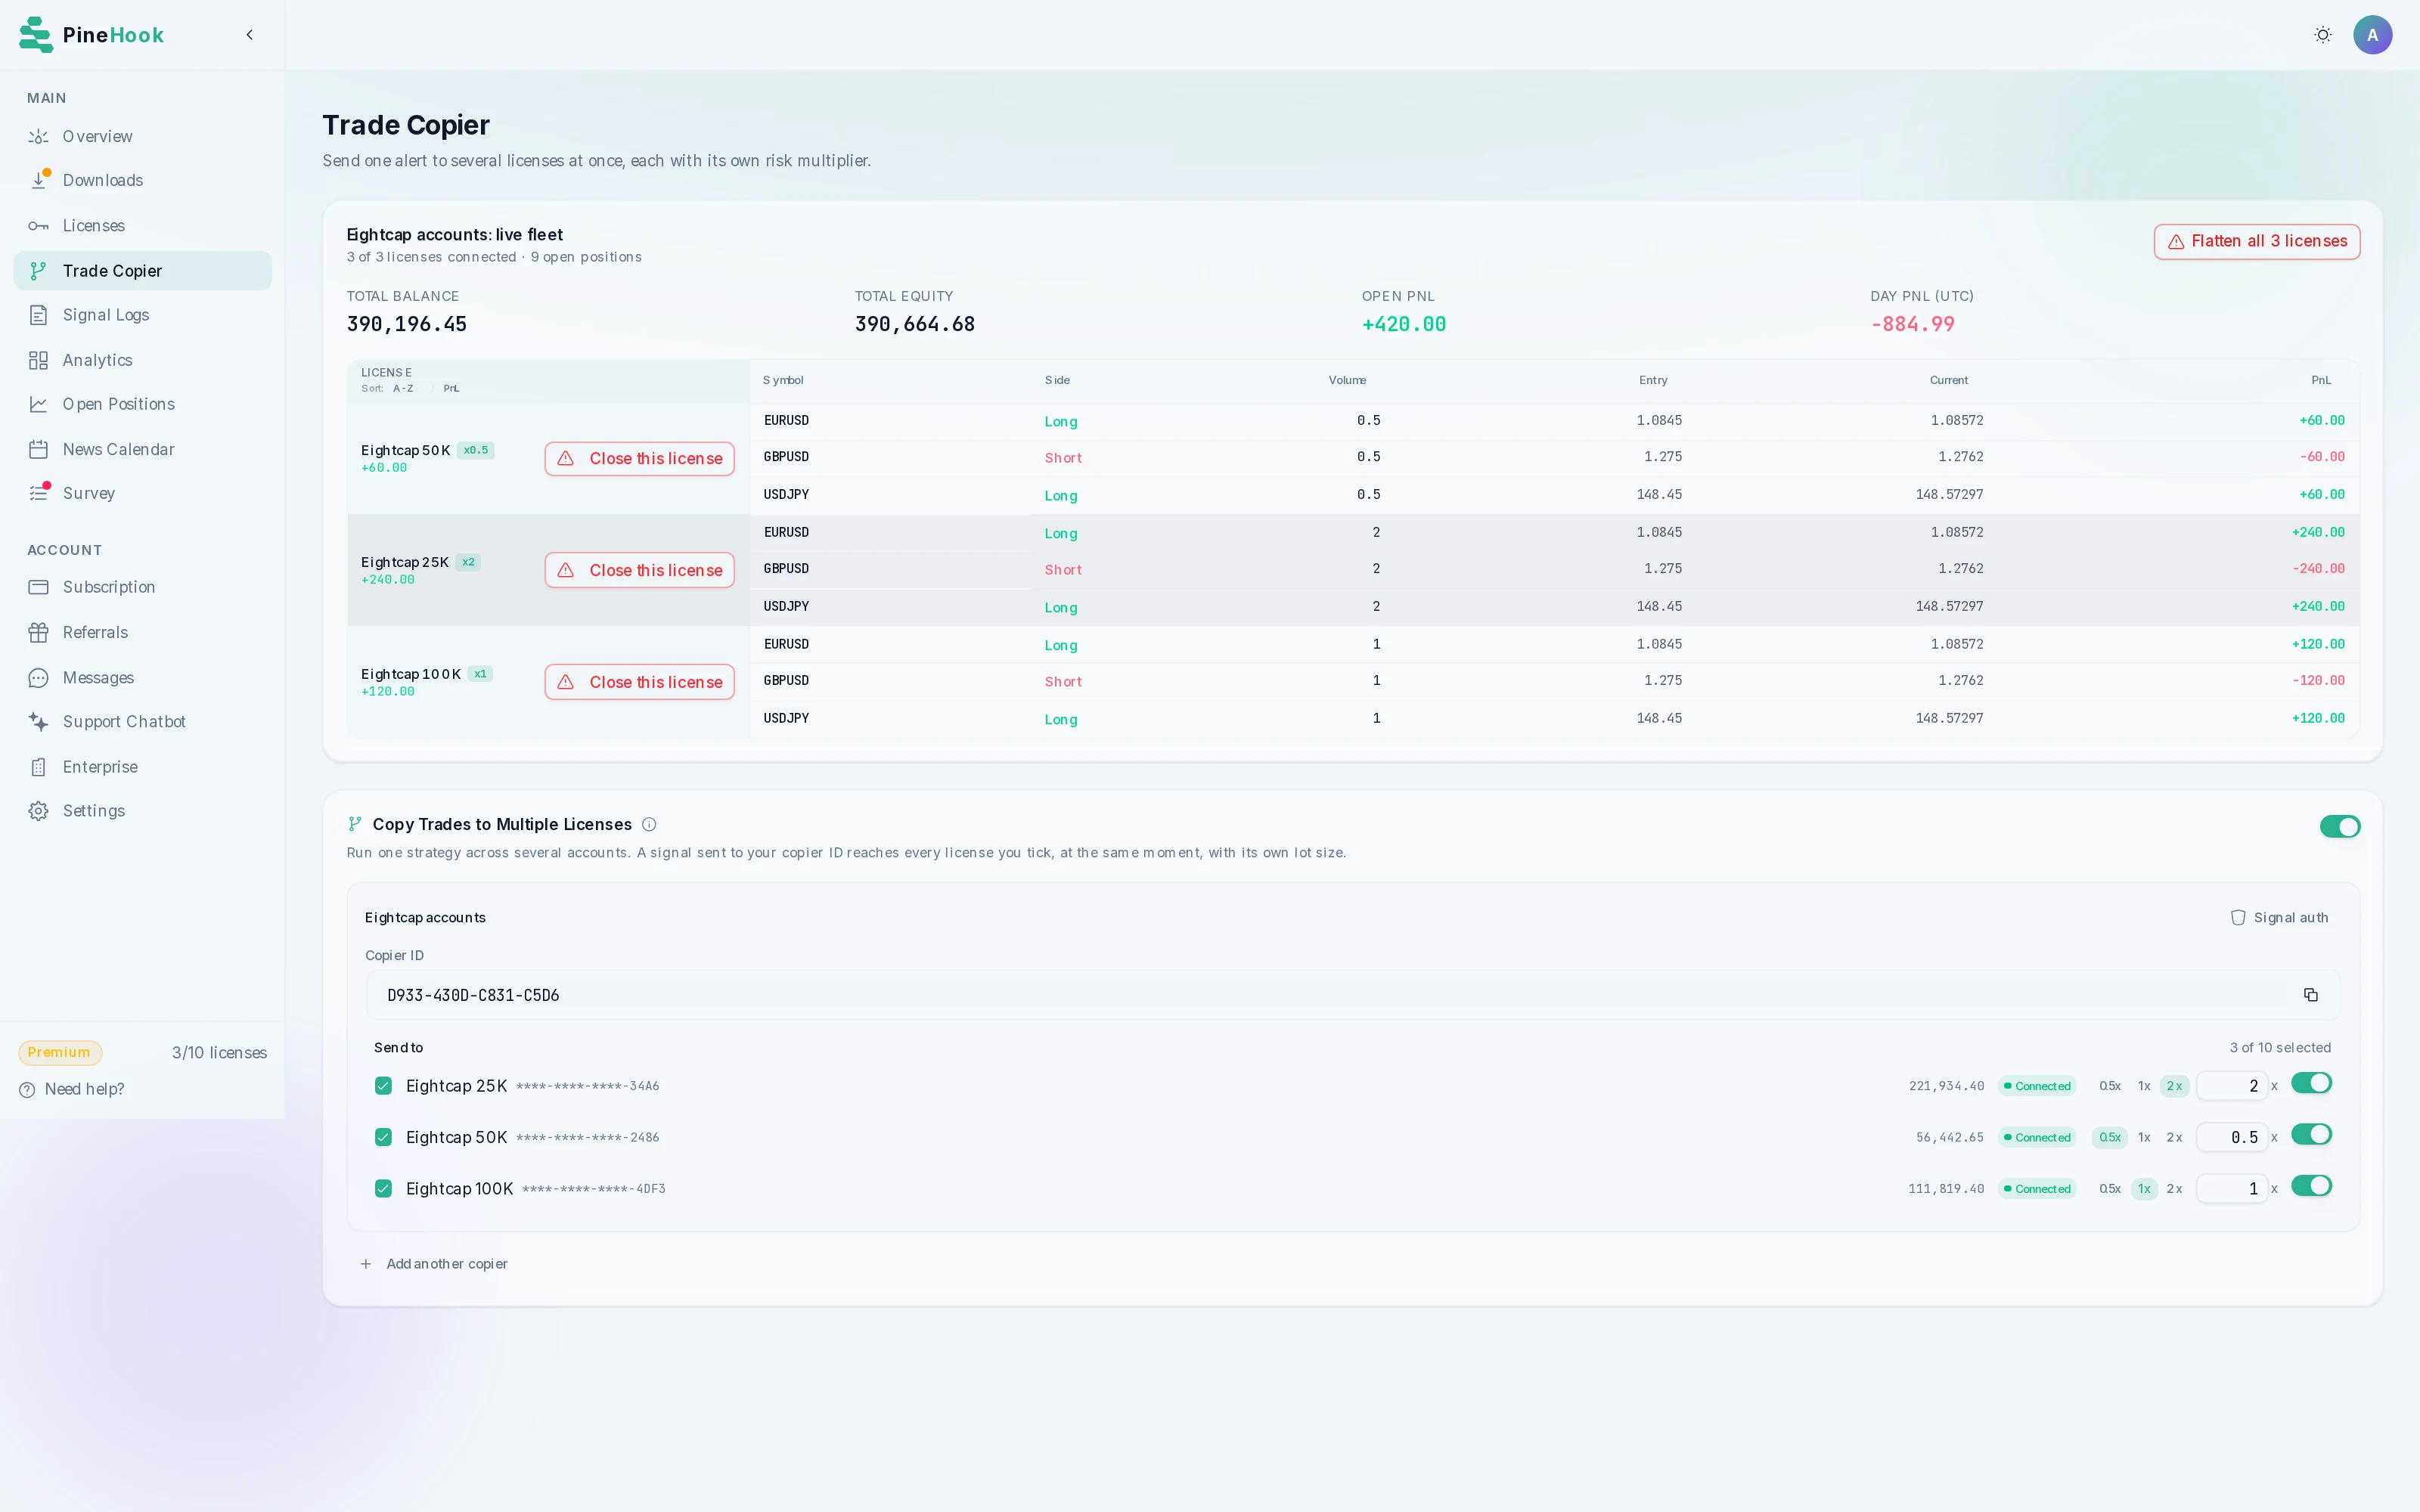The image size is (2420, 1512).
Task: Collapse the sidebar with the chevron
Action: tap(249, 35)
